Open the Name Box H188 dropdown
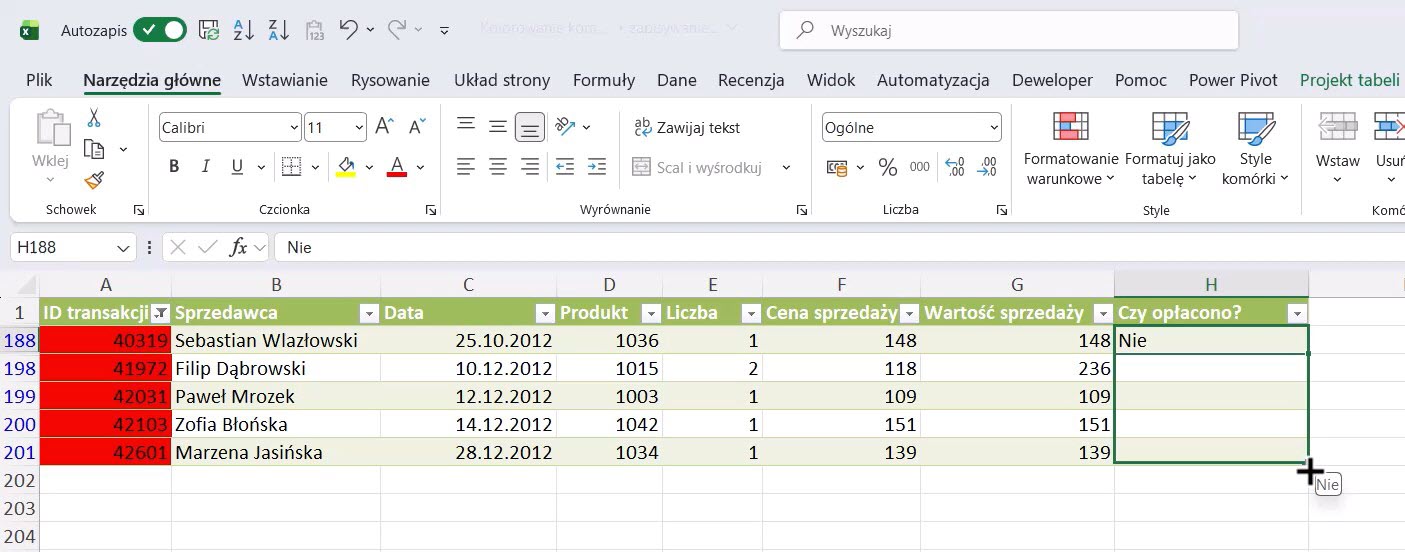The width and height of the screenshot is (1405, 552). click(124, 247)
